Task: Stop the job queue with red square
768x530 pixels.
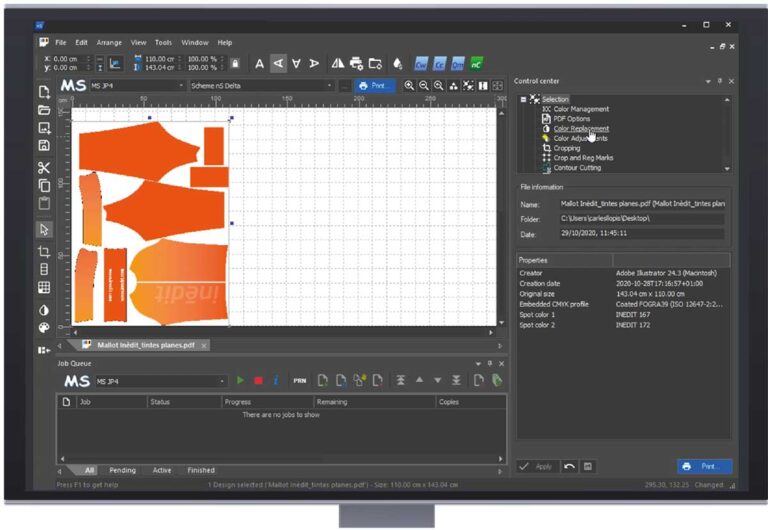Action: 259,381
